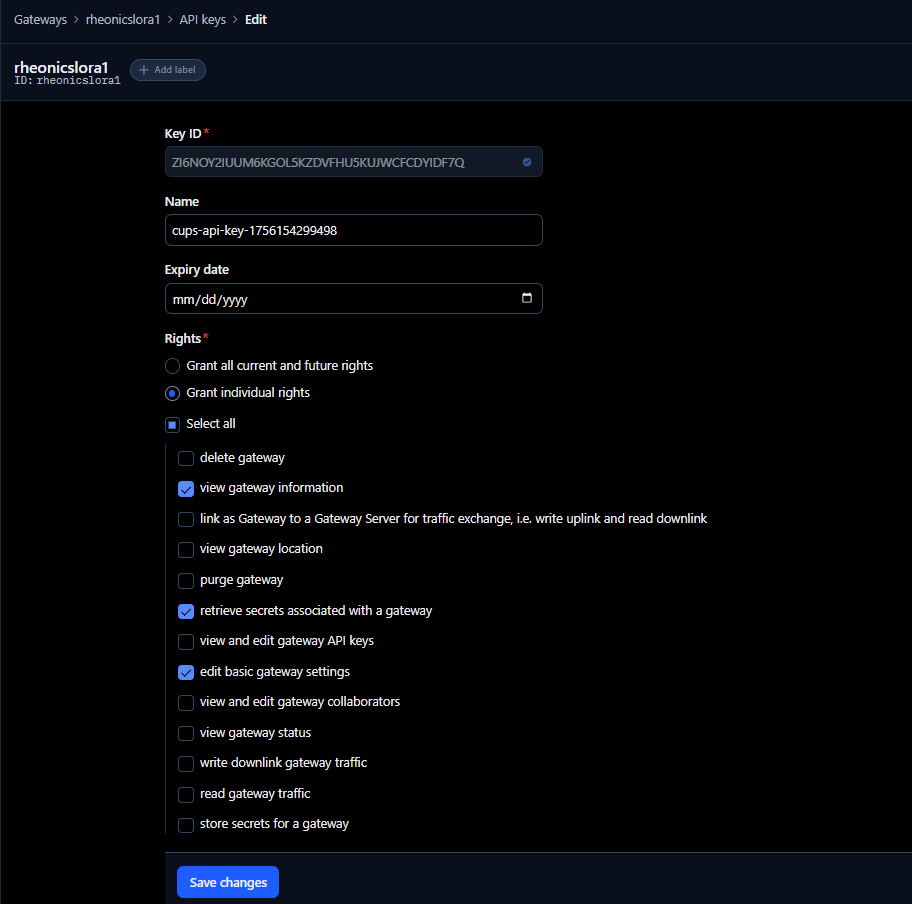Check store secrets for a gateway
This screenshot has height=904, width=912.
(186, 825)
